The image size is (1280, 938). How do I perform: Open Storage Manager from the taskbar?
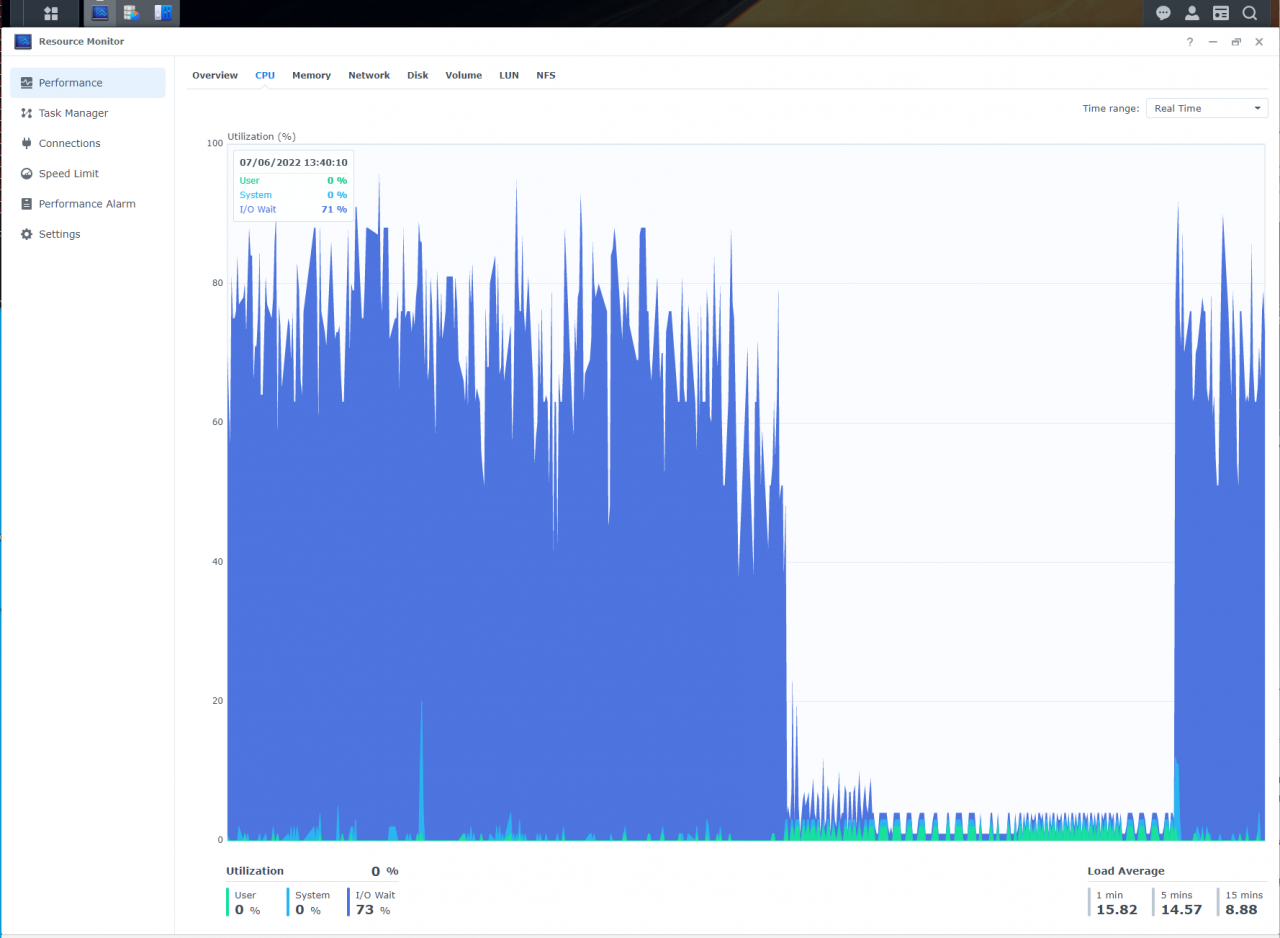coord(131,13)
